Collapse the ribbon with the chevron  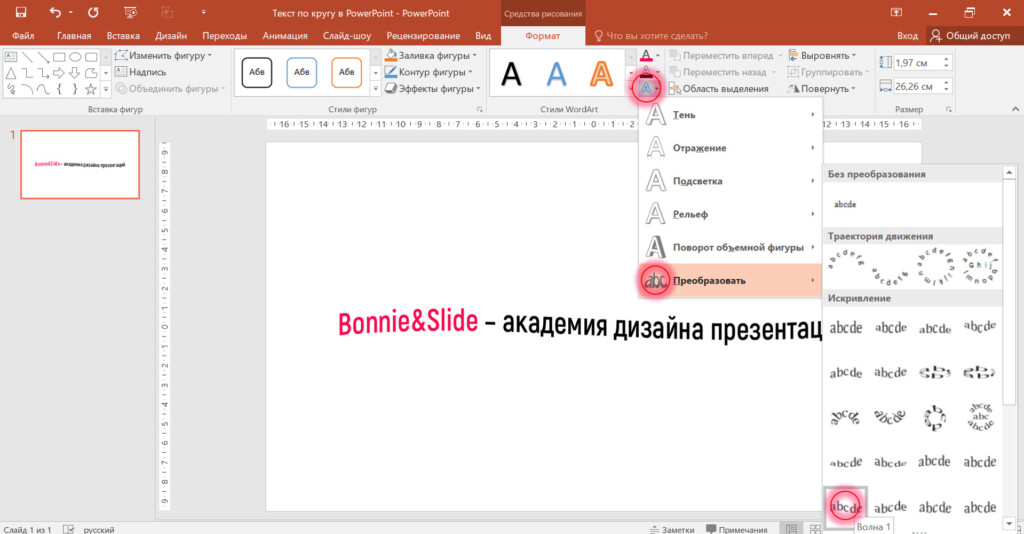tap(1016, 109)
